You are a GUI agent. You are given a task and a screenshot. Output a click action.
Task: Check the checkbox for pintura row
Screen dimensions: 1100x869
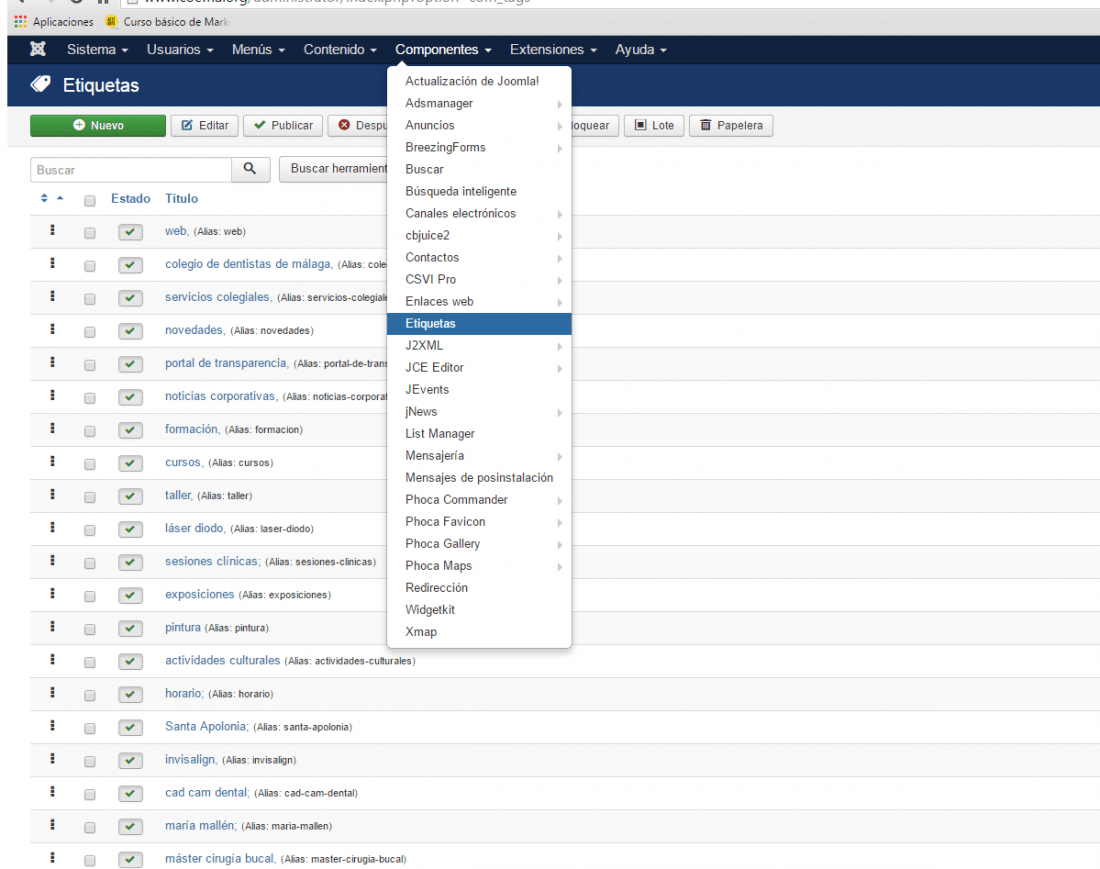pos(90,629)
